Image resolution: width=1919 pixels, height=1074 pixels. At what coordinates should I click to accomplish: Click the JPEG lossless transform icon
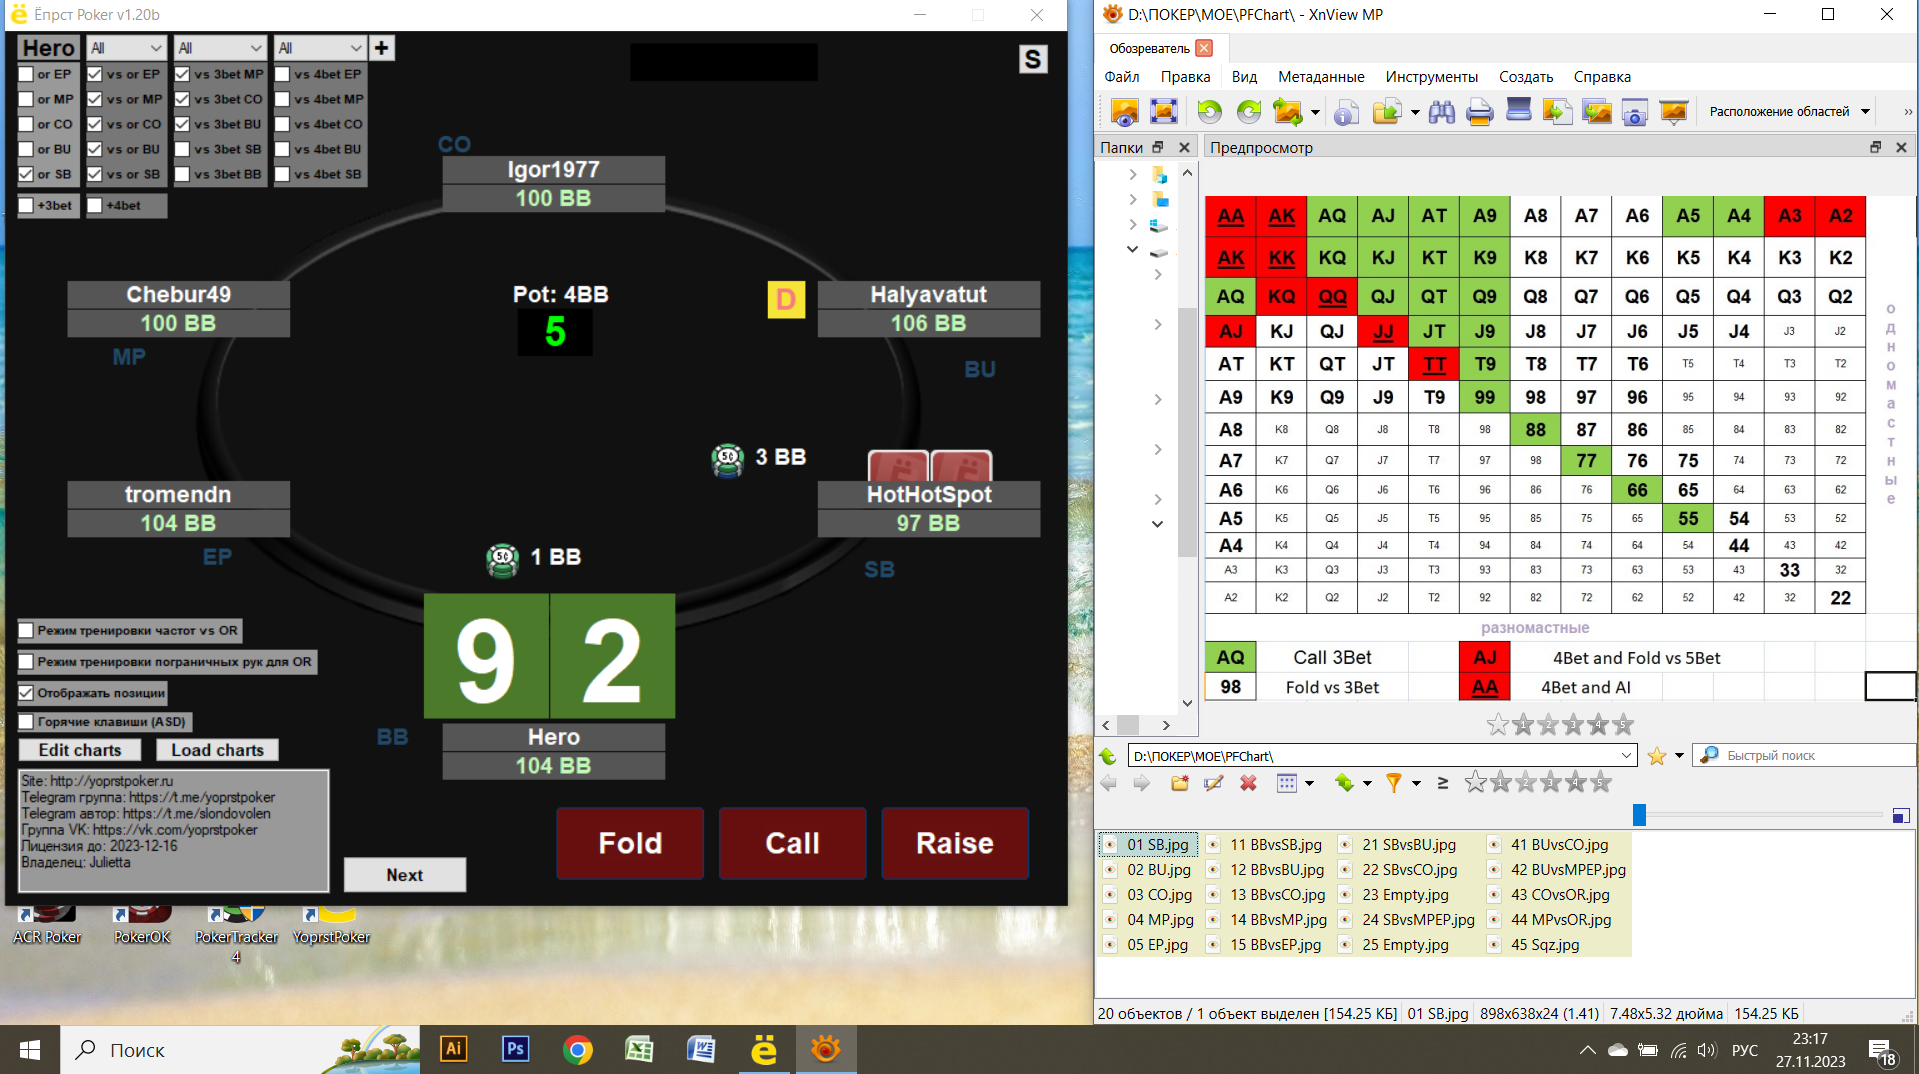(x=1288, y=112)
